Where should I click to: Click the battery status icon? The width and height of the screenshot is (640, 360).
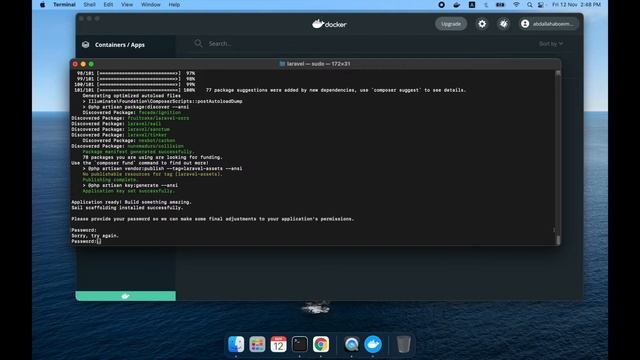(500, 4)
